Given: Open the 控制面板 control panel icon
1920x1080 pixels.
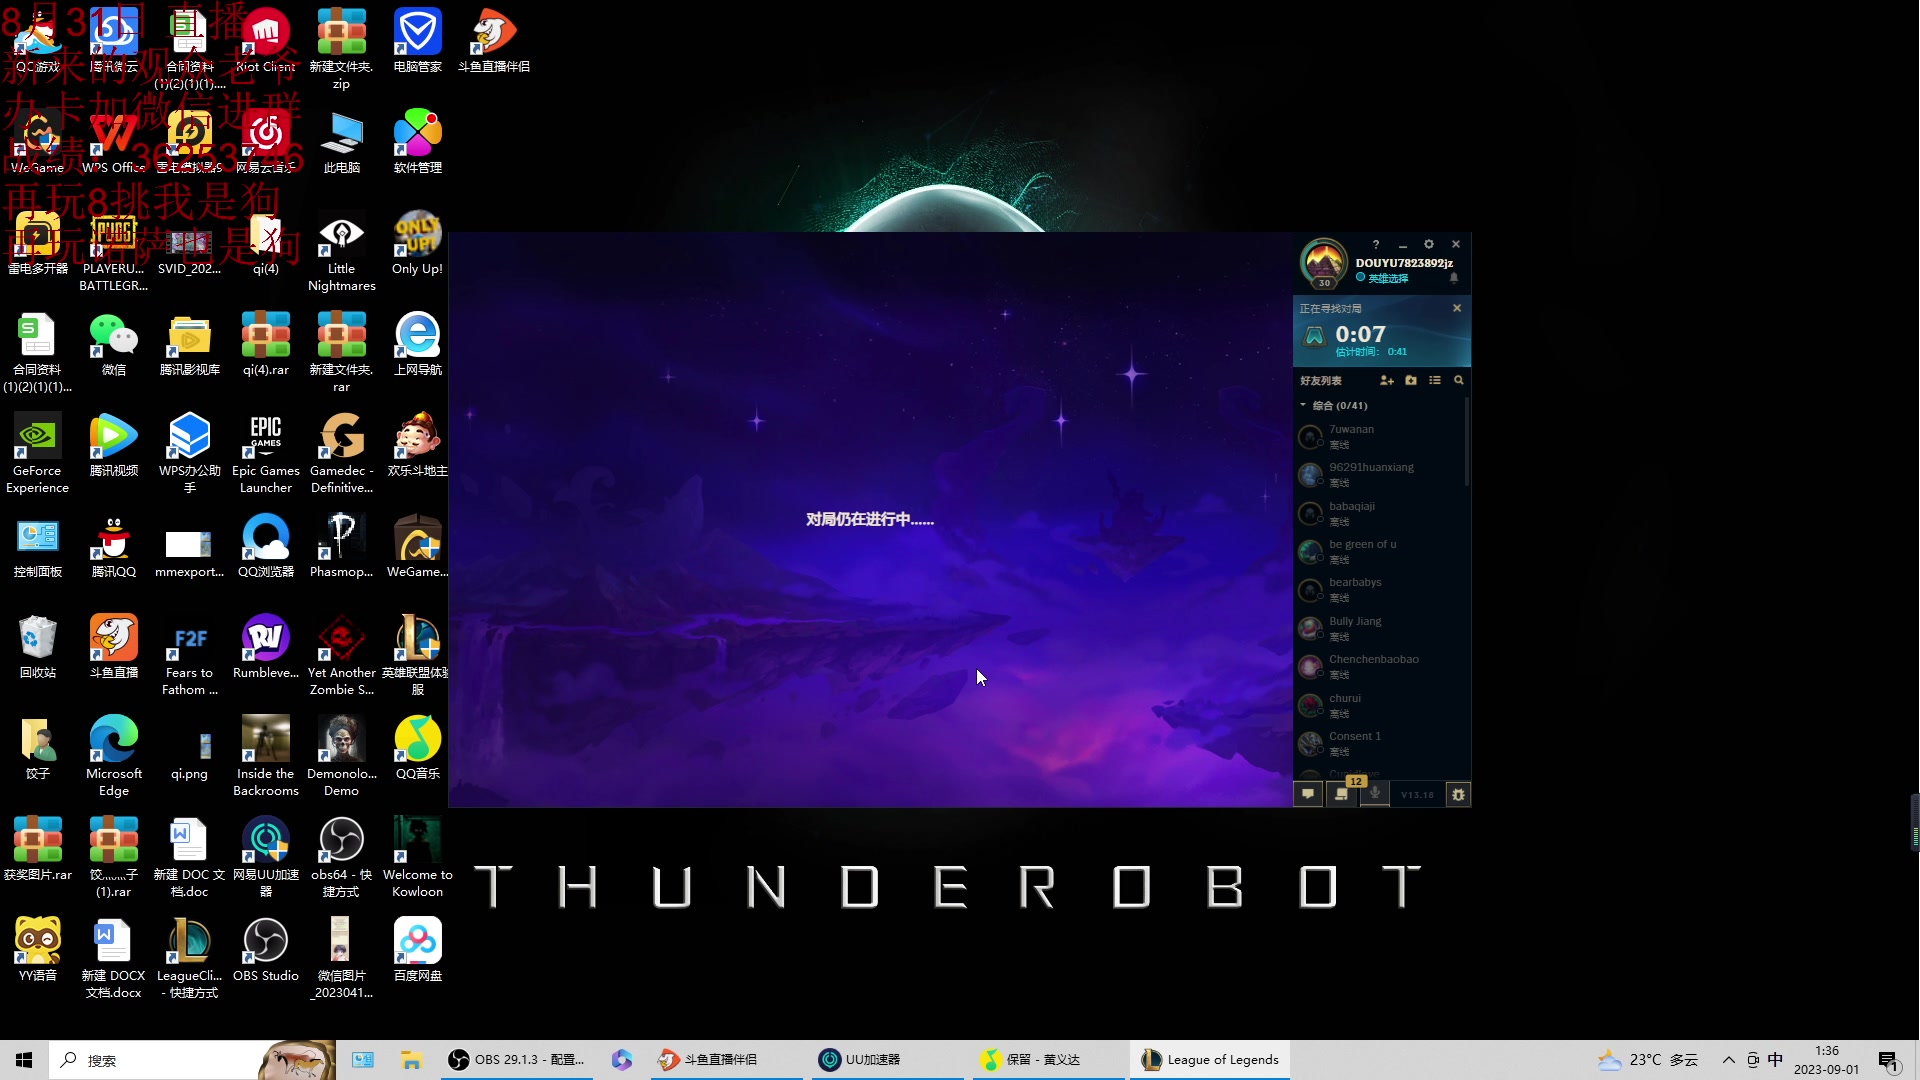Looking at the screenshot, I should pyautogui.click(x=38, y=546).
